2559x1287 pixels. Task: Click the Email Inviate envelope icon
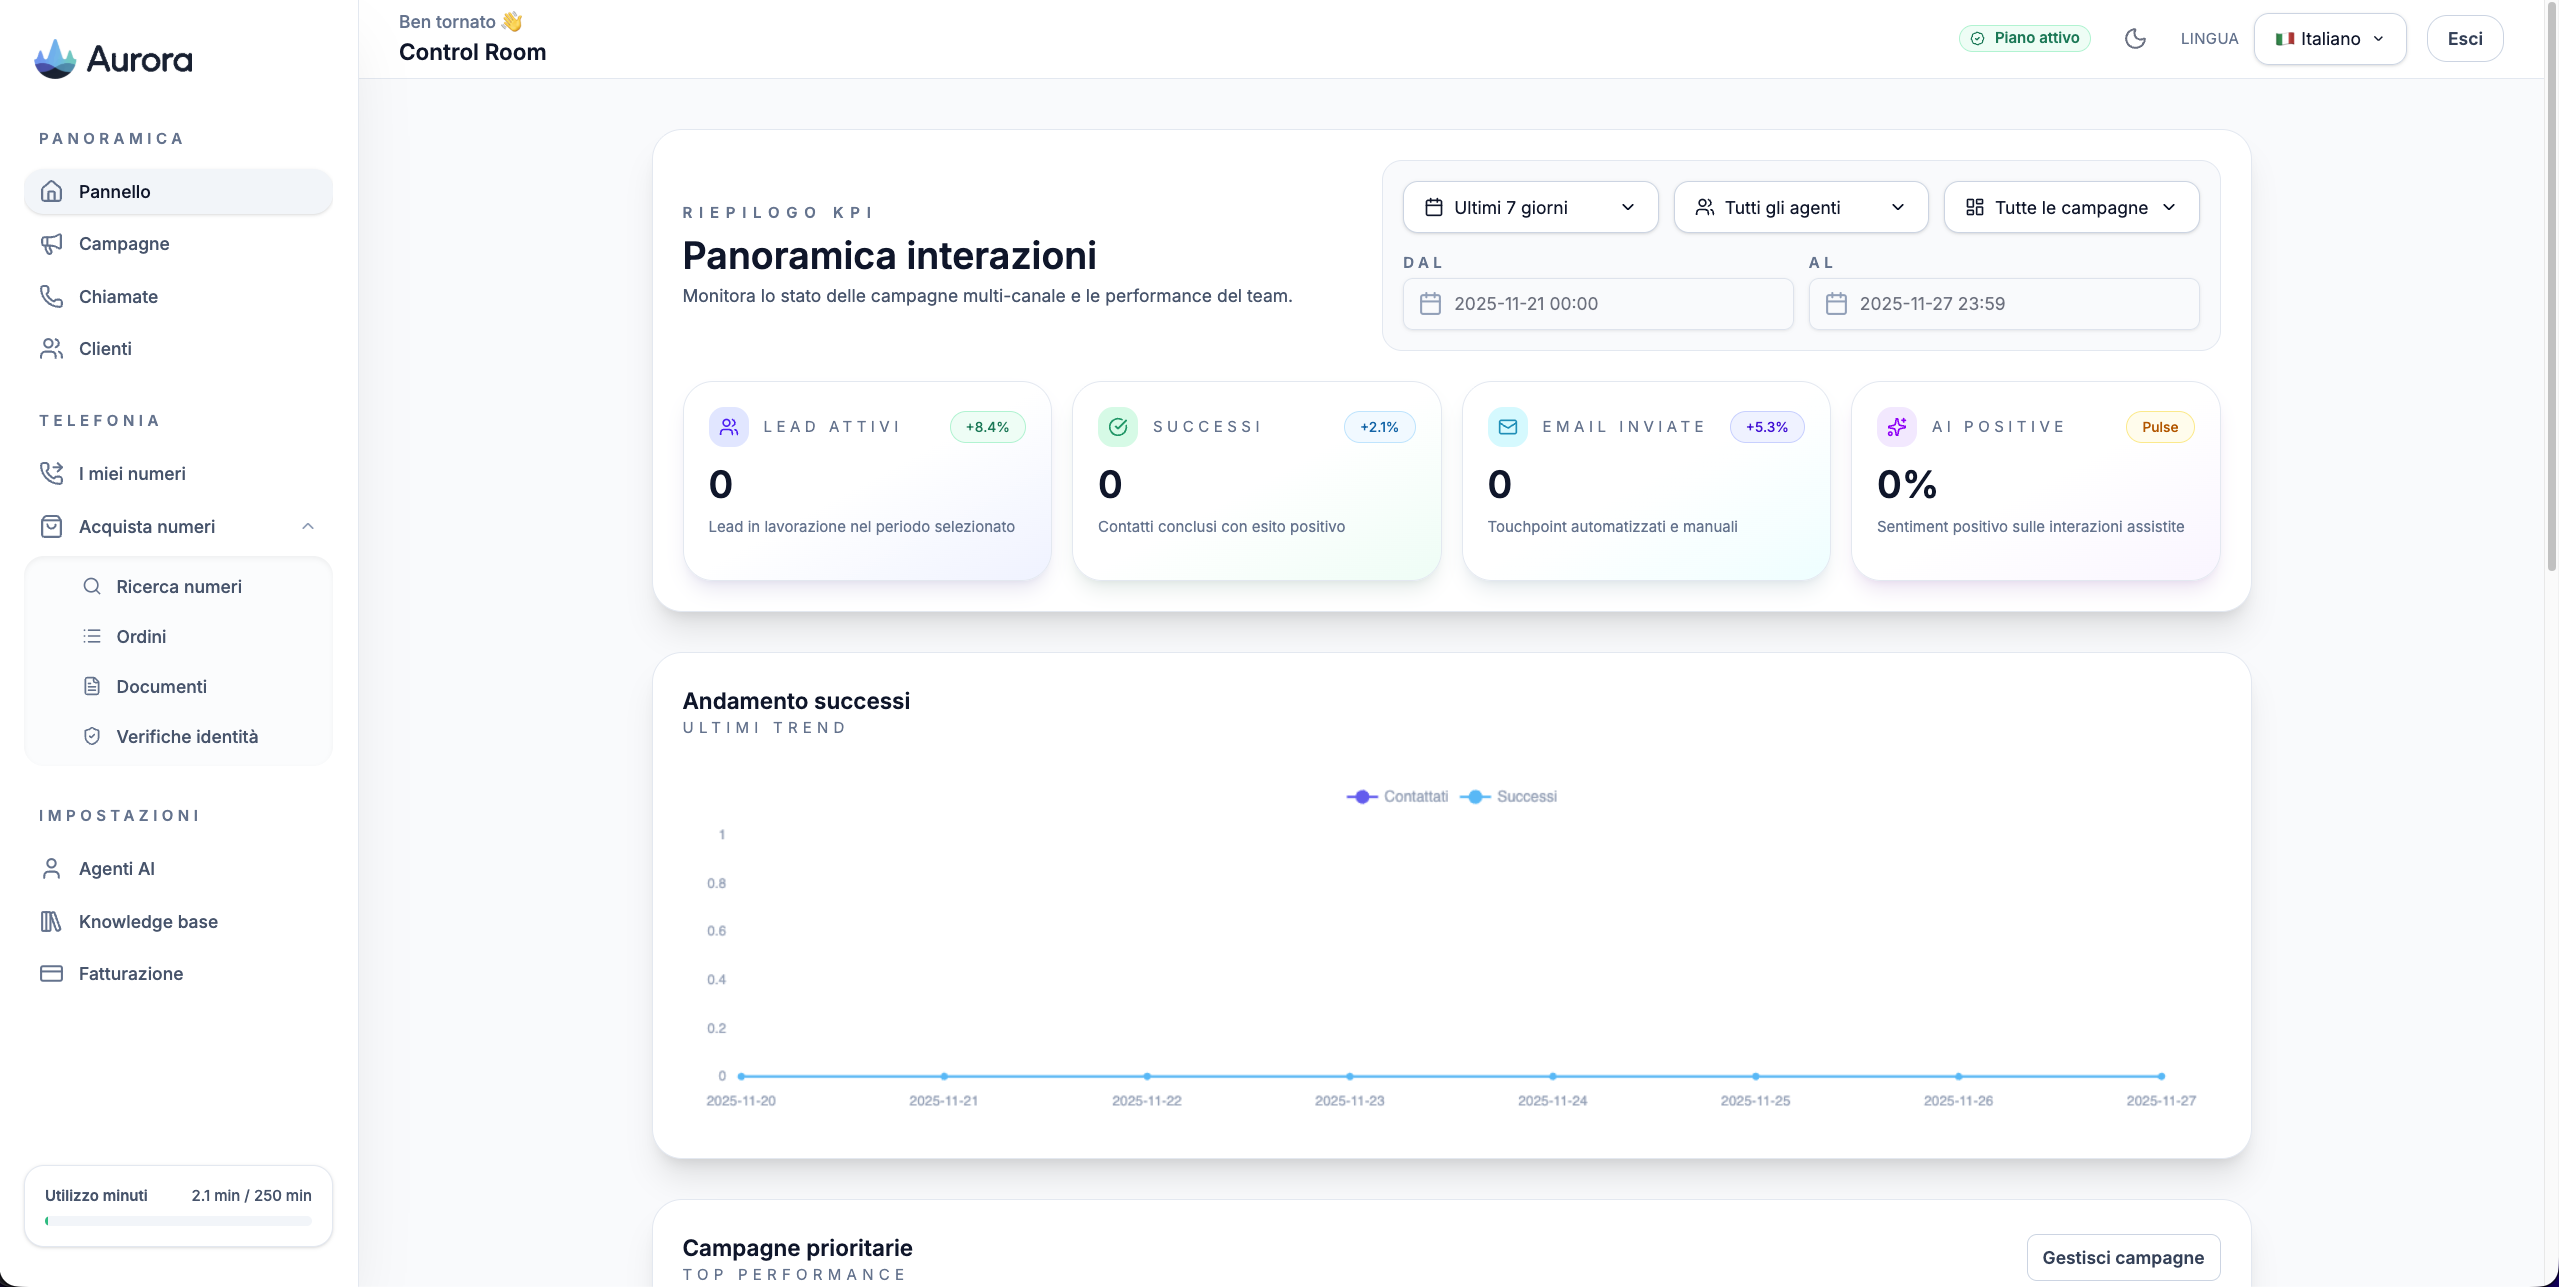(x=1508, y=427)
